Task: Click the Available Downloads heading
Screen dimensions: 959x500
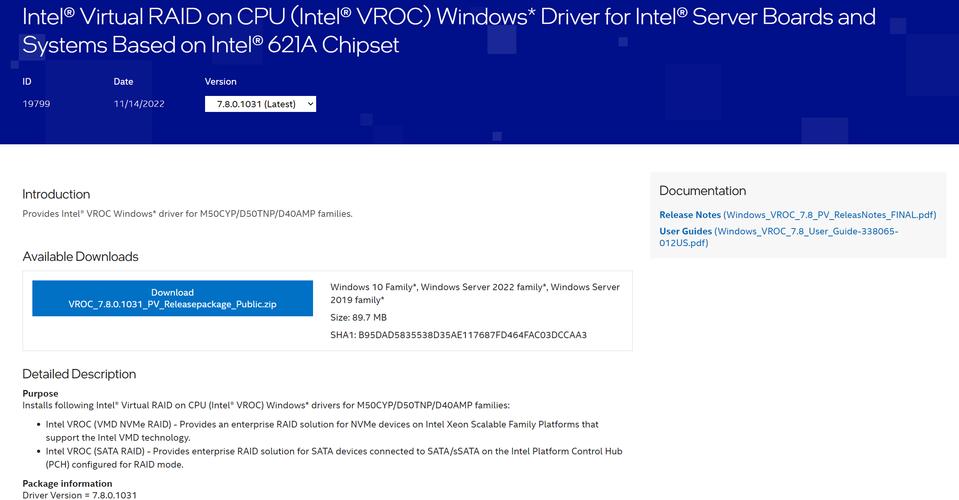Action: 80,257
